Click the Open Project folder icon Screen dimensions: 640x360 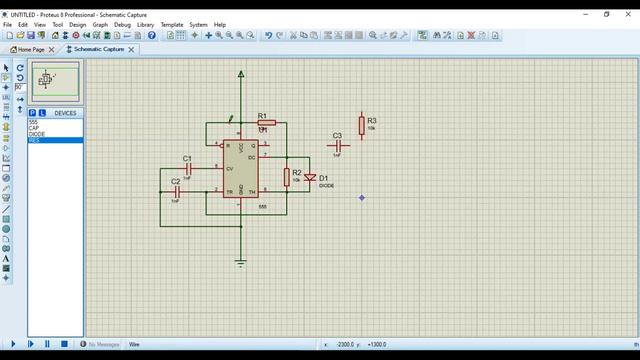(x=20, y=36)
